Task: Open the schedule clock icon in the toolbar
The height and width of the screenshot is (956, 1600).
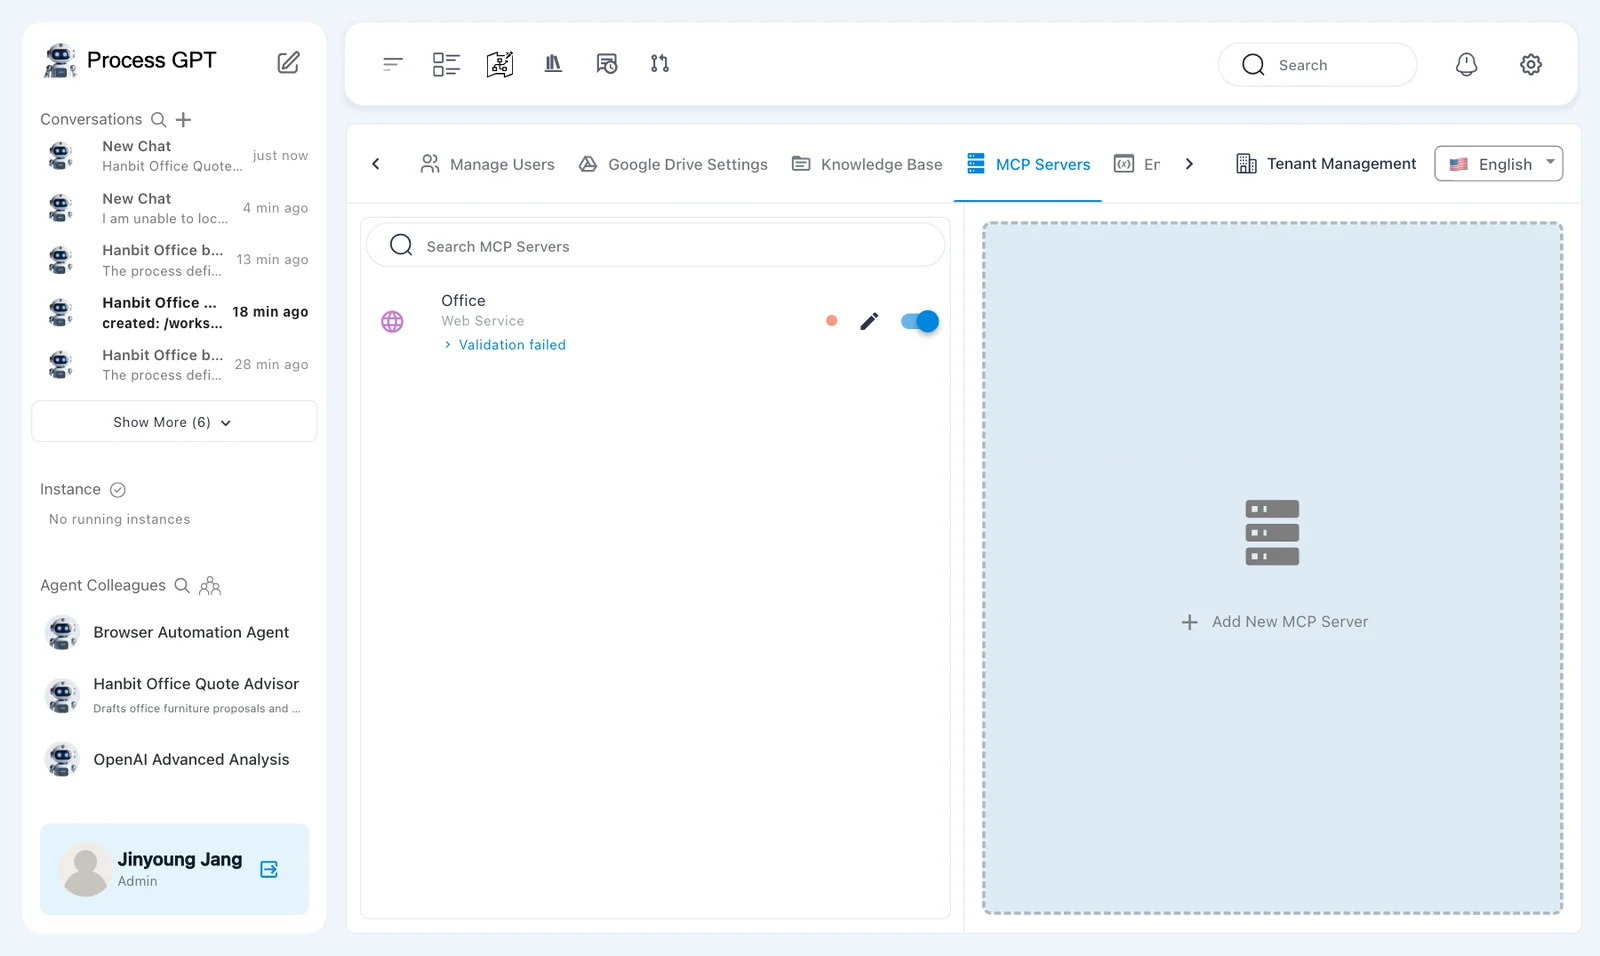Action: click(607, 64)
